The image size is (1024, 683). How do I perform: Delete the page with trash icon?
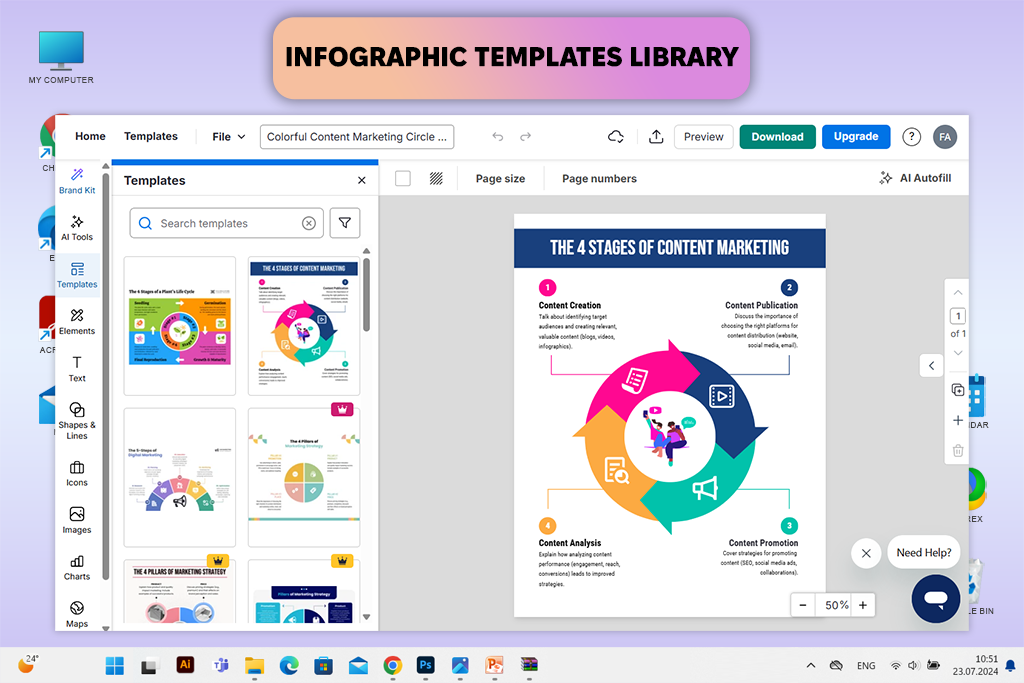pos(958,451)
